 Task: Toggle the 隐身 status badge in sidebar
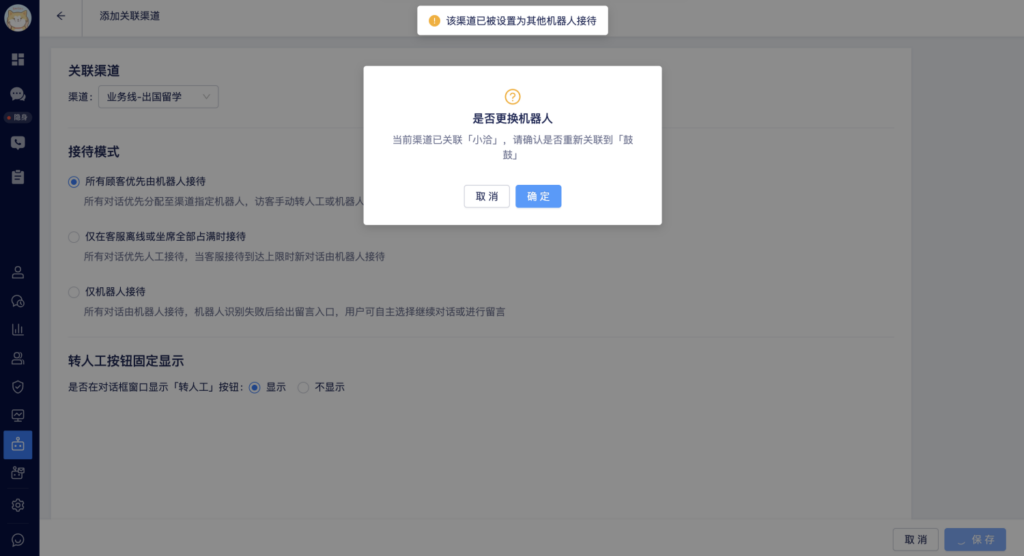pyautogui.click(x=18, y=118)
